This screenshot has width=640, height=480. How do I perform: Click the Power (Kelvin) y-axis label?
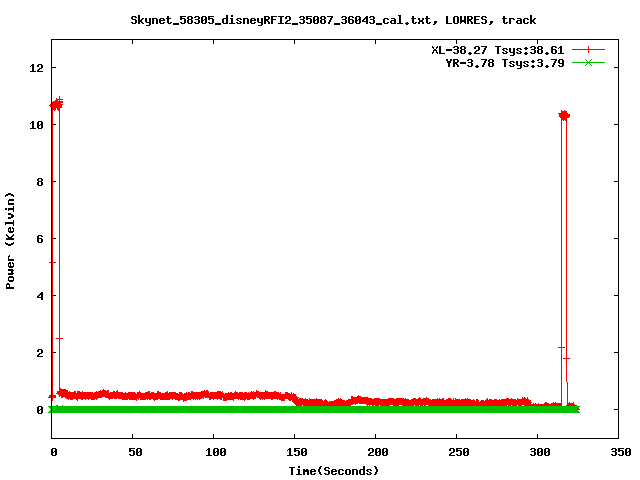pyautogui.click(x=10, y=241)
